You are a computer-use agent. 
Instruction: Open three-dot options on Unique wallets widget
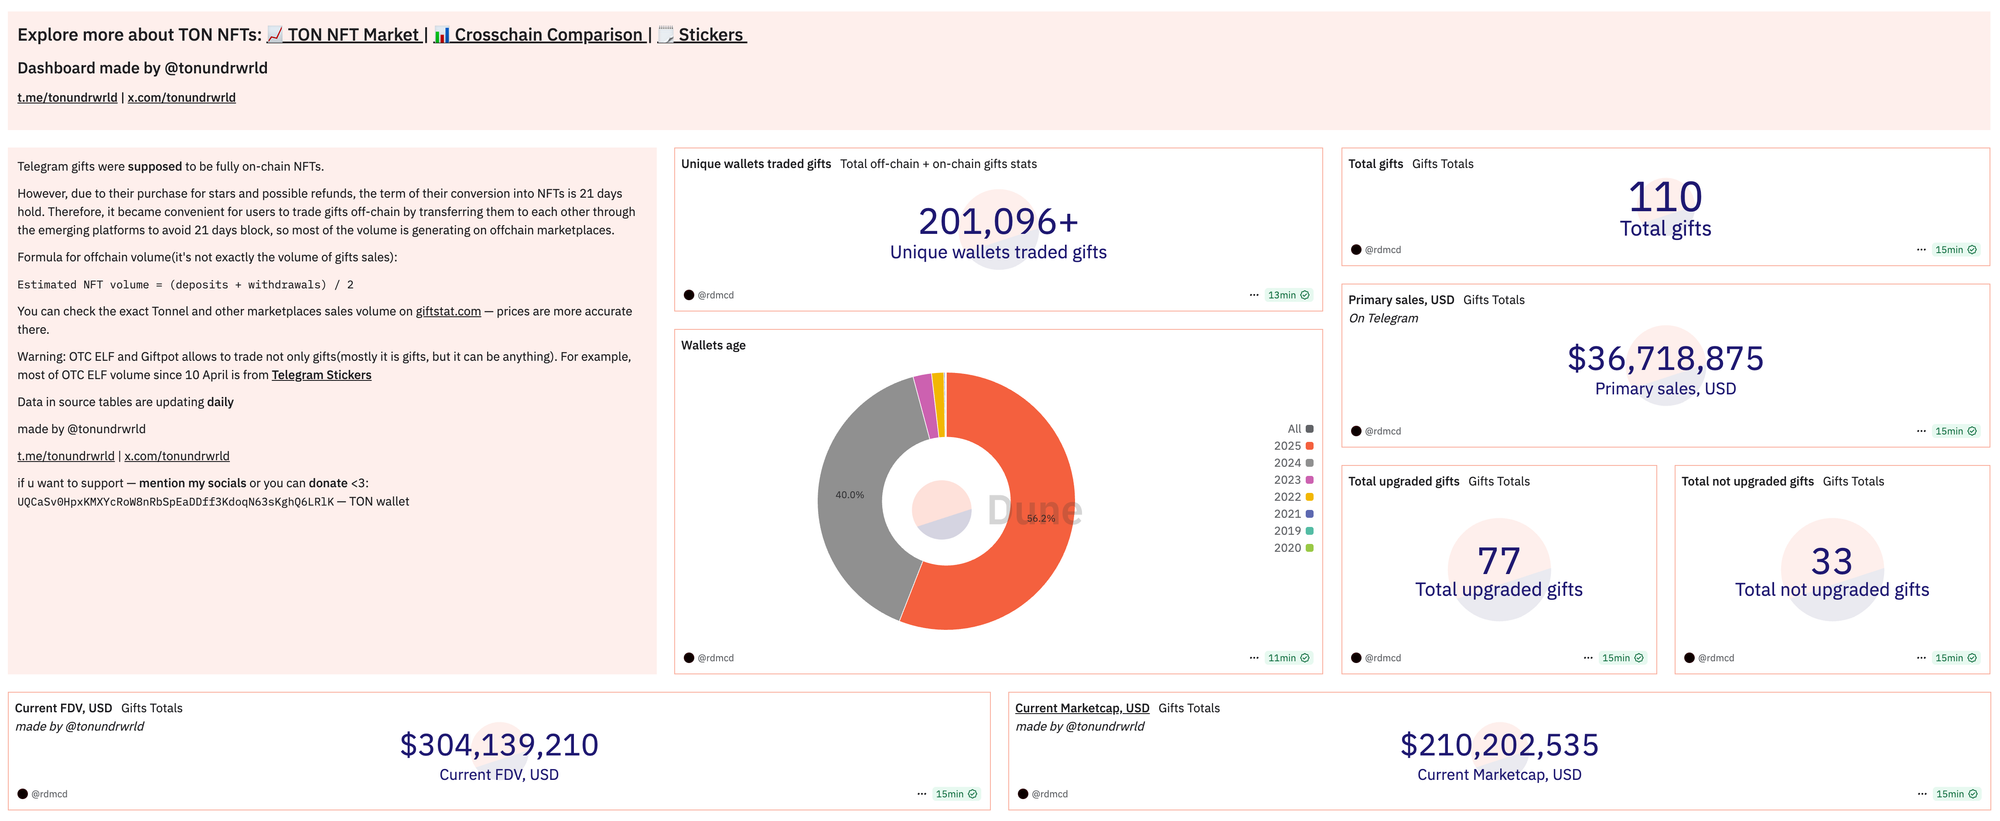pos(1254,295)
